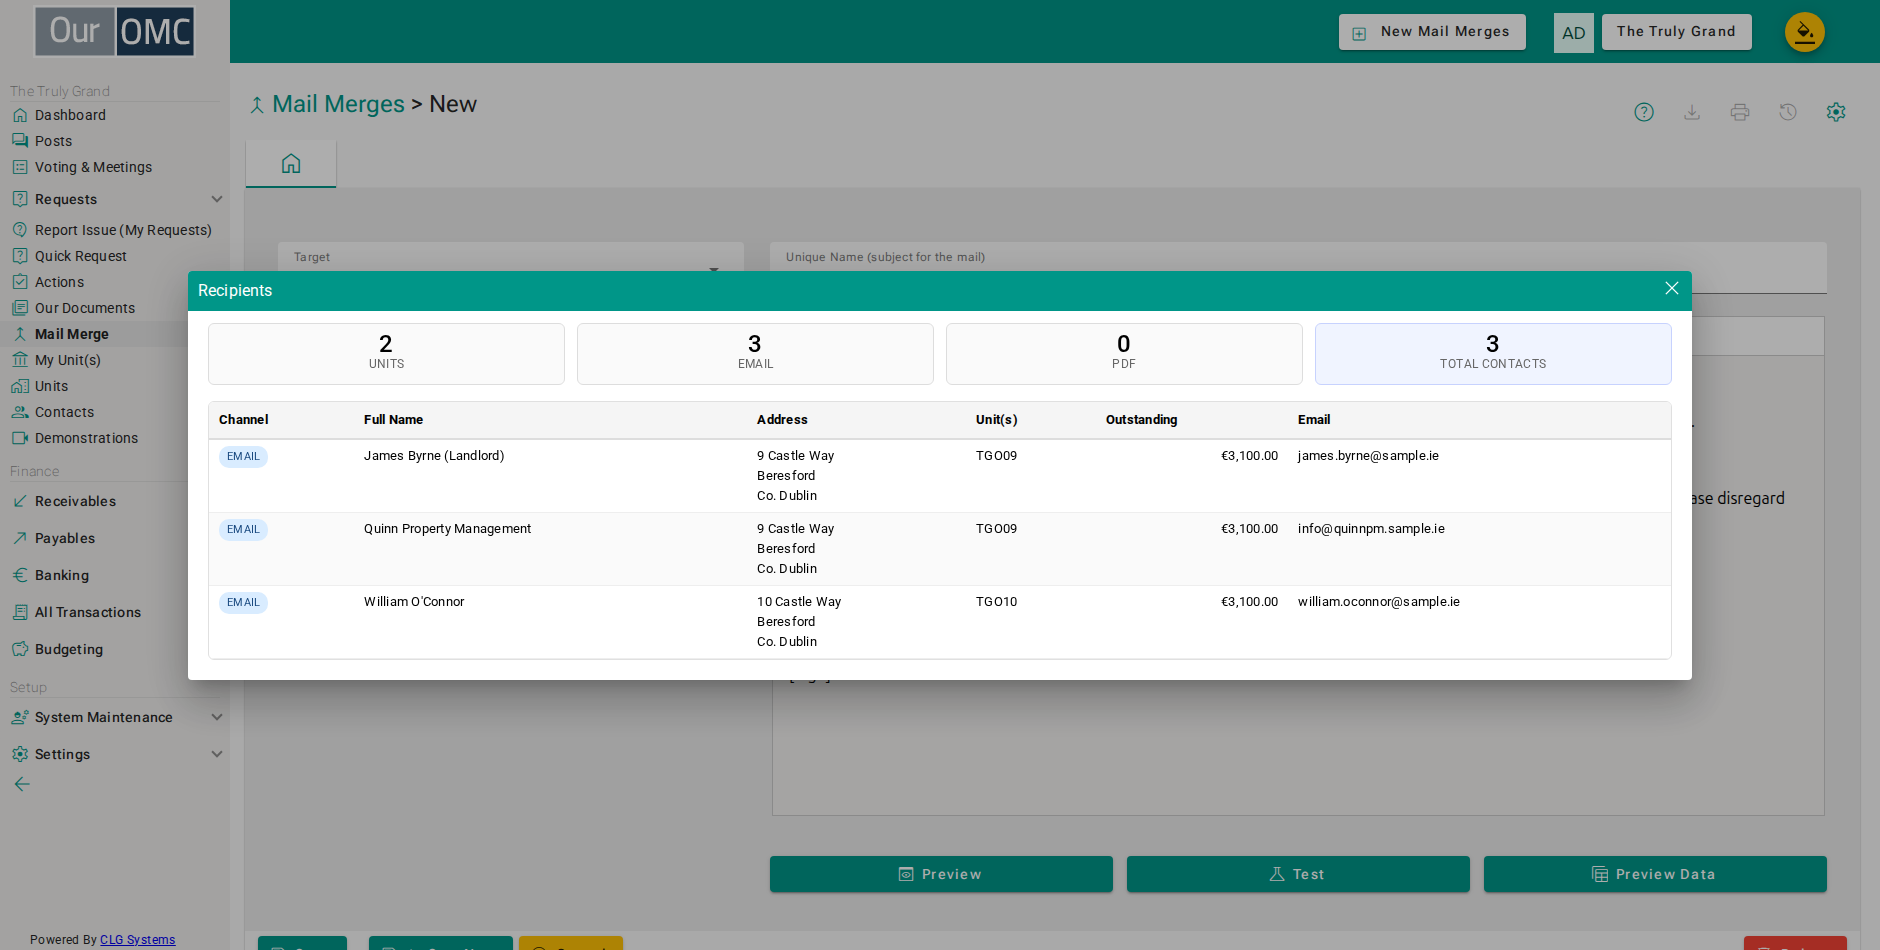
Task: Select the Total Contacts card
Action: pos(1493,354)
